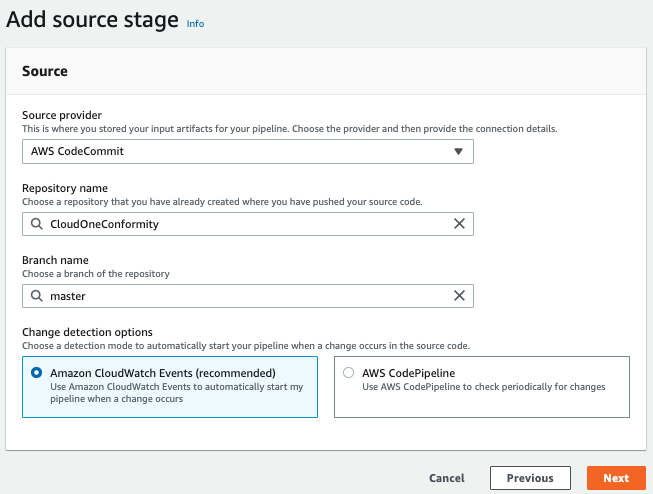This screenshot has height=494, width=653.
Task: Open the Info link beside the title
Action: (x=195, y=24)
